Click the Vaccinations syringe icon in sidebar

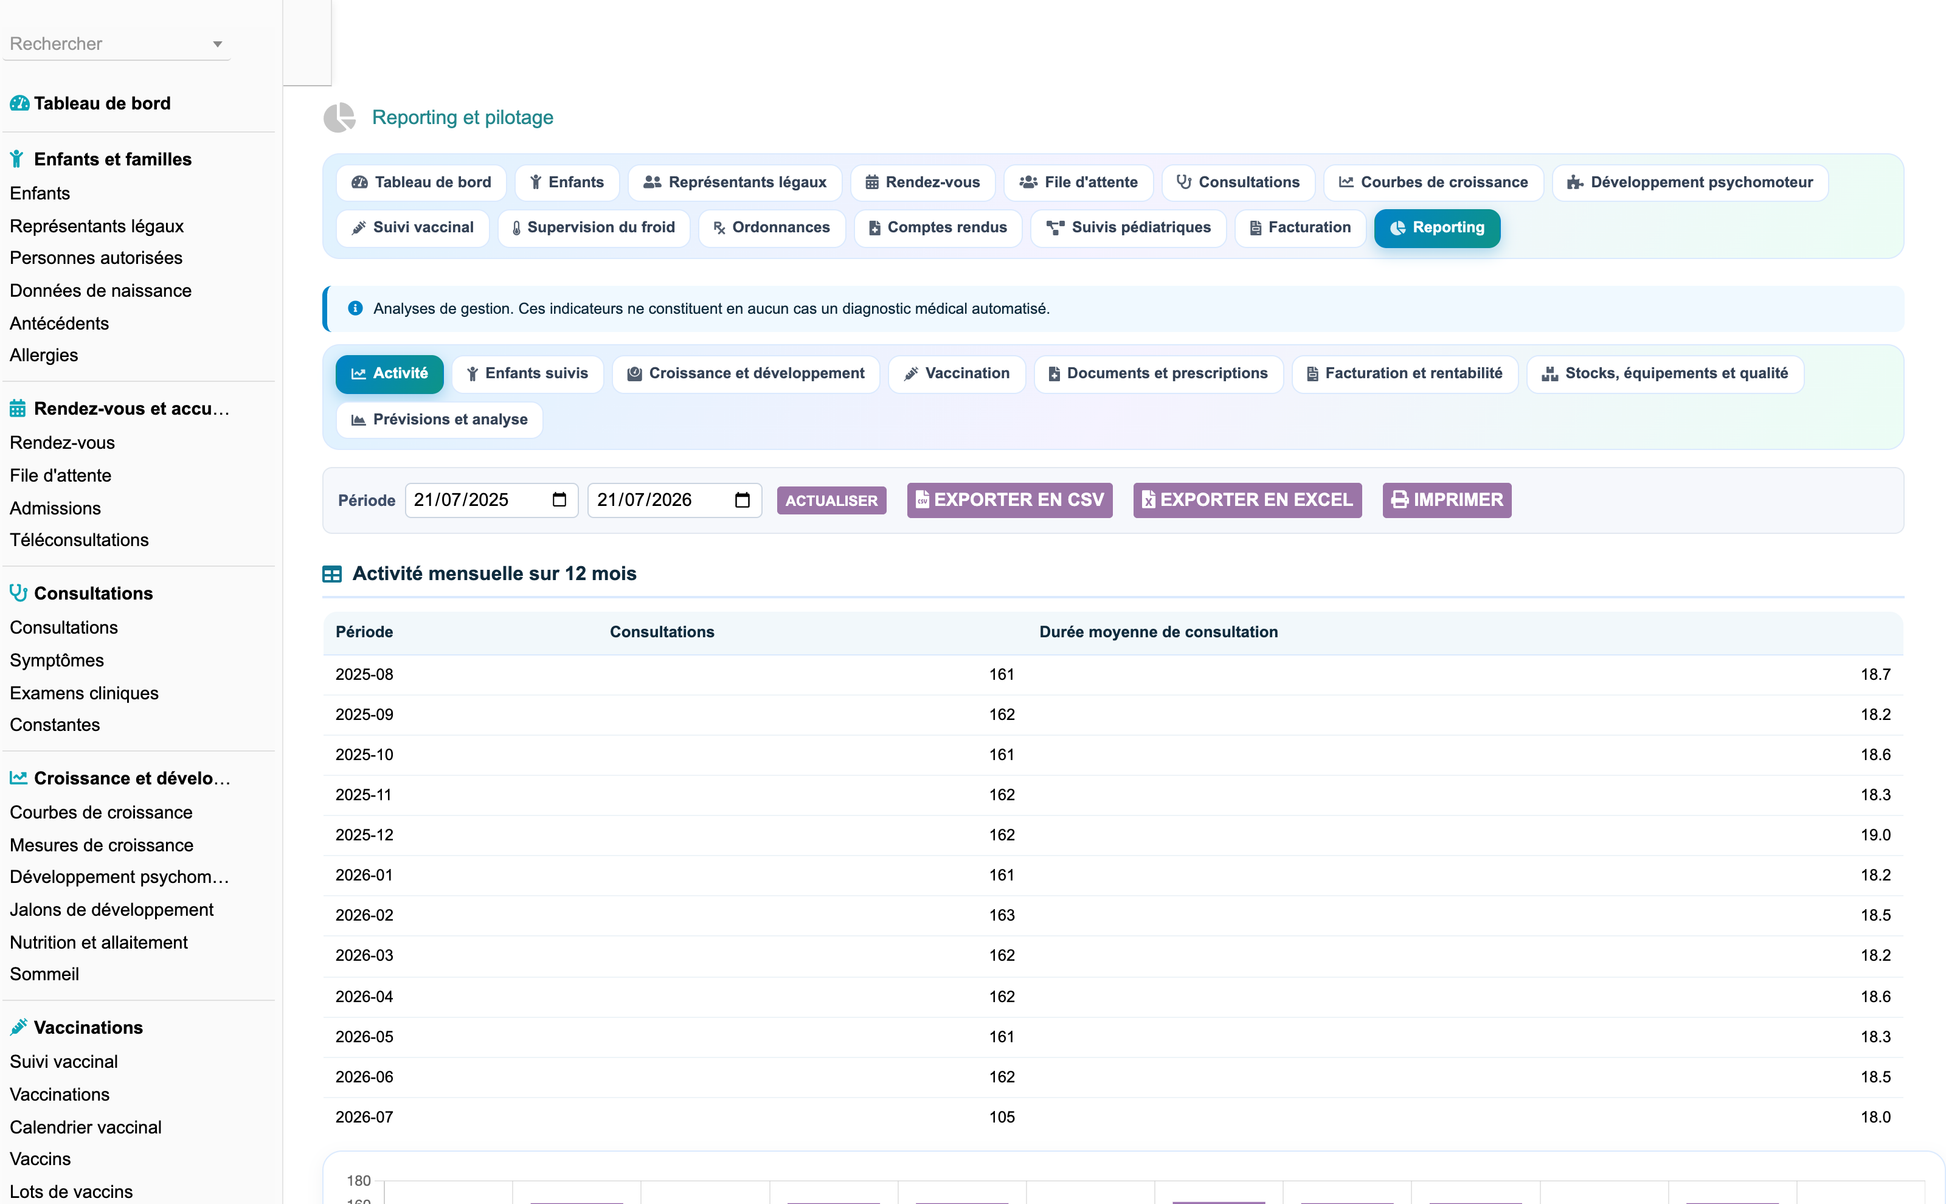click(18, 1027)
